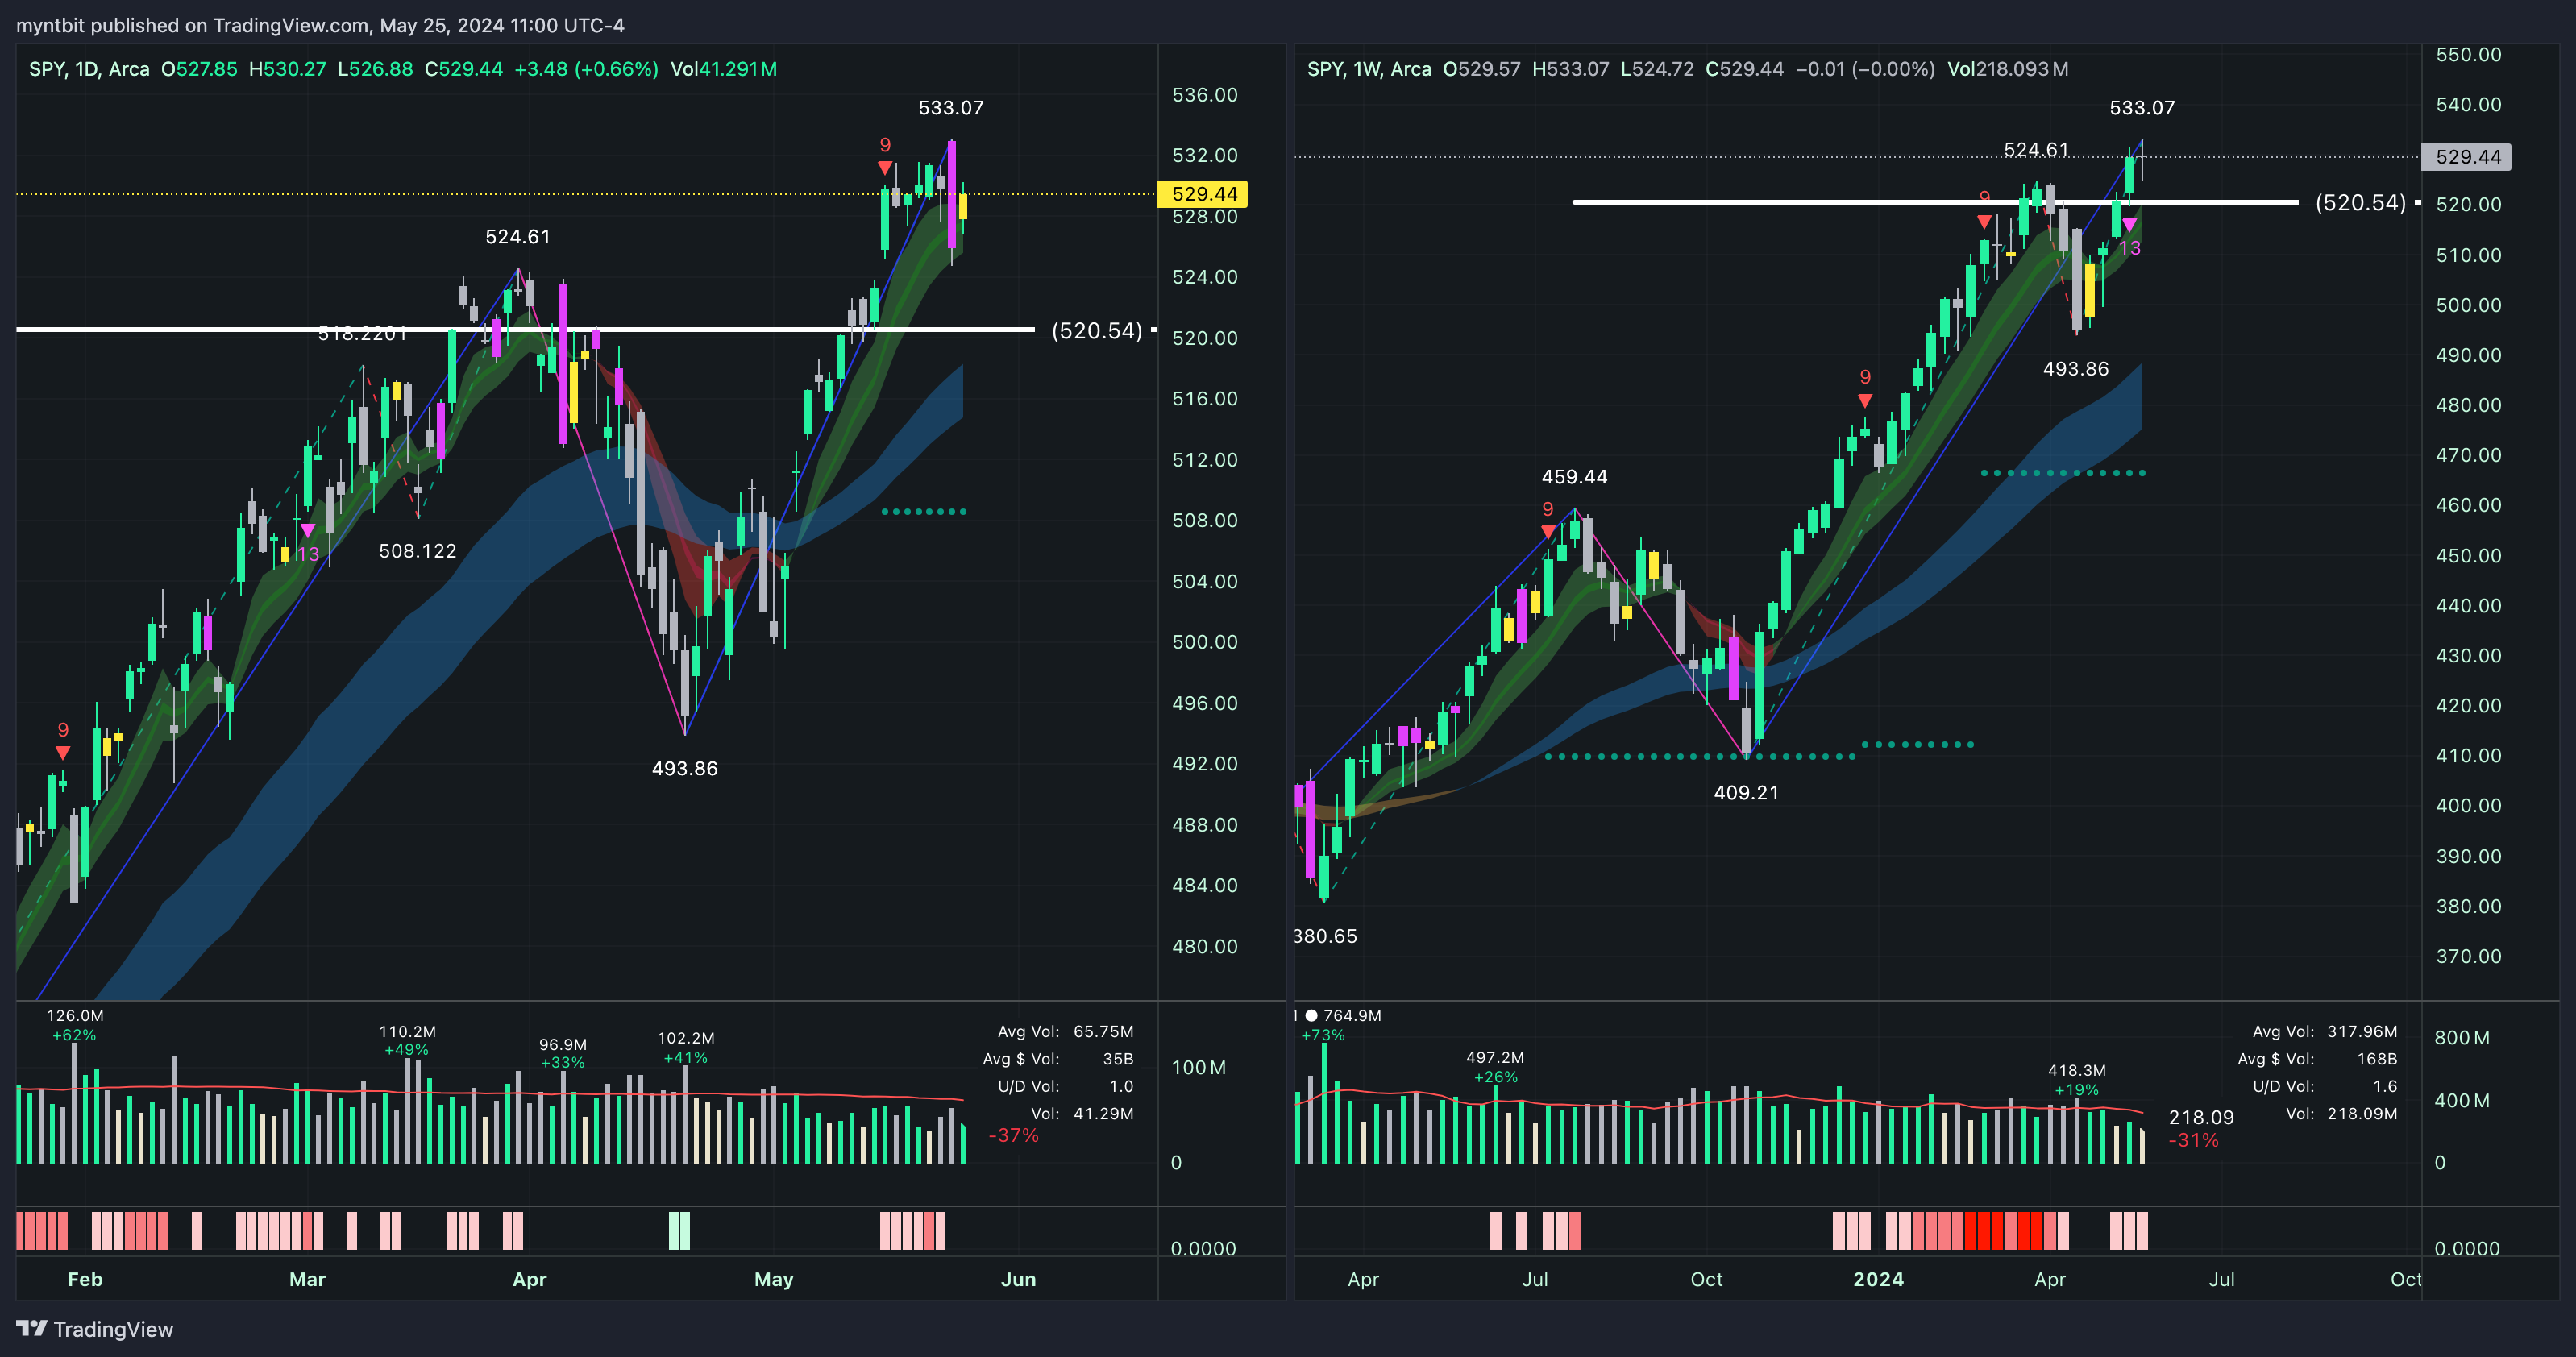This screenshot has height=1357, width=2576.
Task: Click the 100M tick on daily volume axis
Action: pos(1198,1068)
